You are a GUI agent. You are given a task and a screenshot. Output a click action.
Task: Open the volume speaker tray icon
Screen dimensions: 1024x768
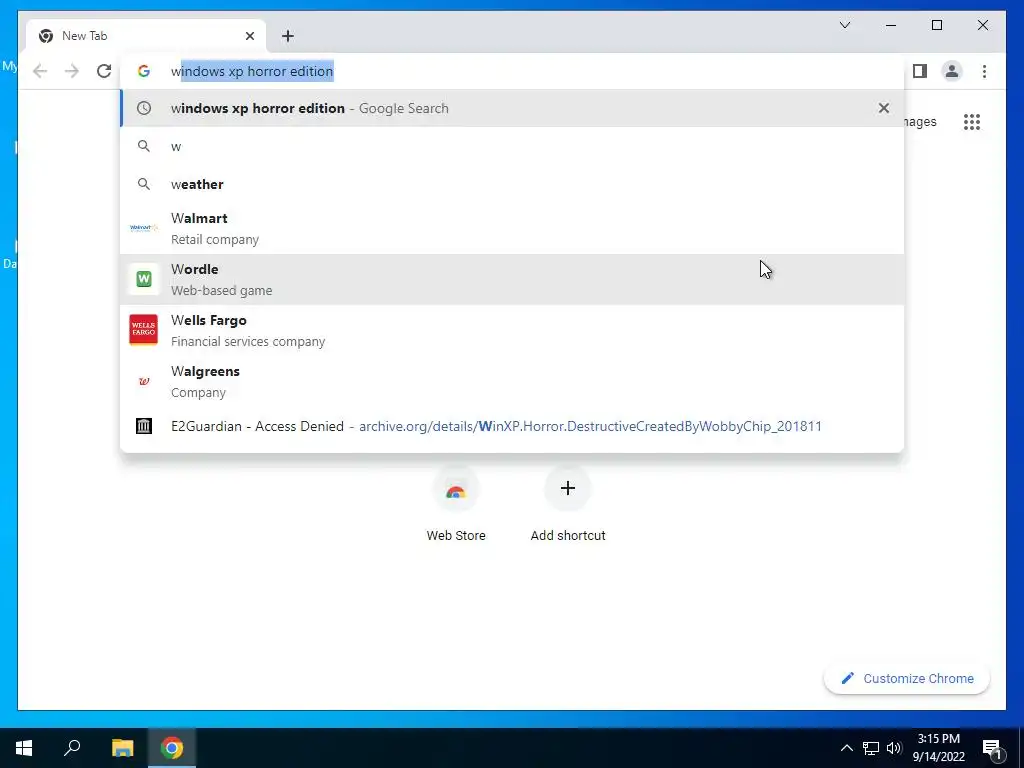894,748
